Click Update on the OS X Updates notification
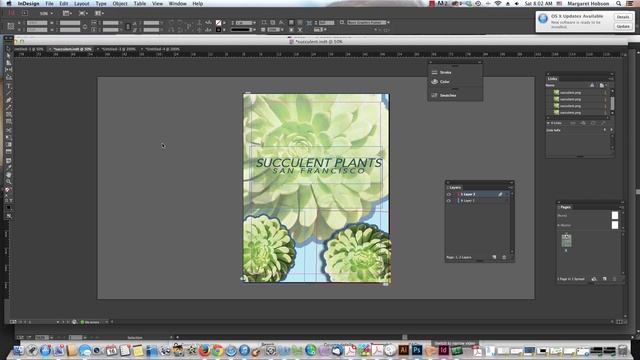The image size is (640, 360). [x=623, y=27]
